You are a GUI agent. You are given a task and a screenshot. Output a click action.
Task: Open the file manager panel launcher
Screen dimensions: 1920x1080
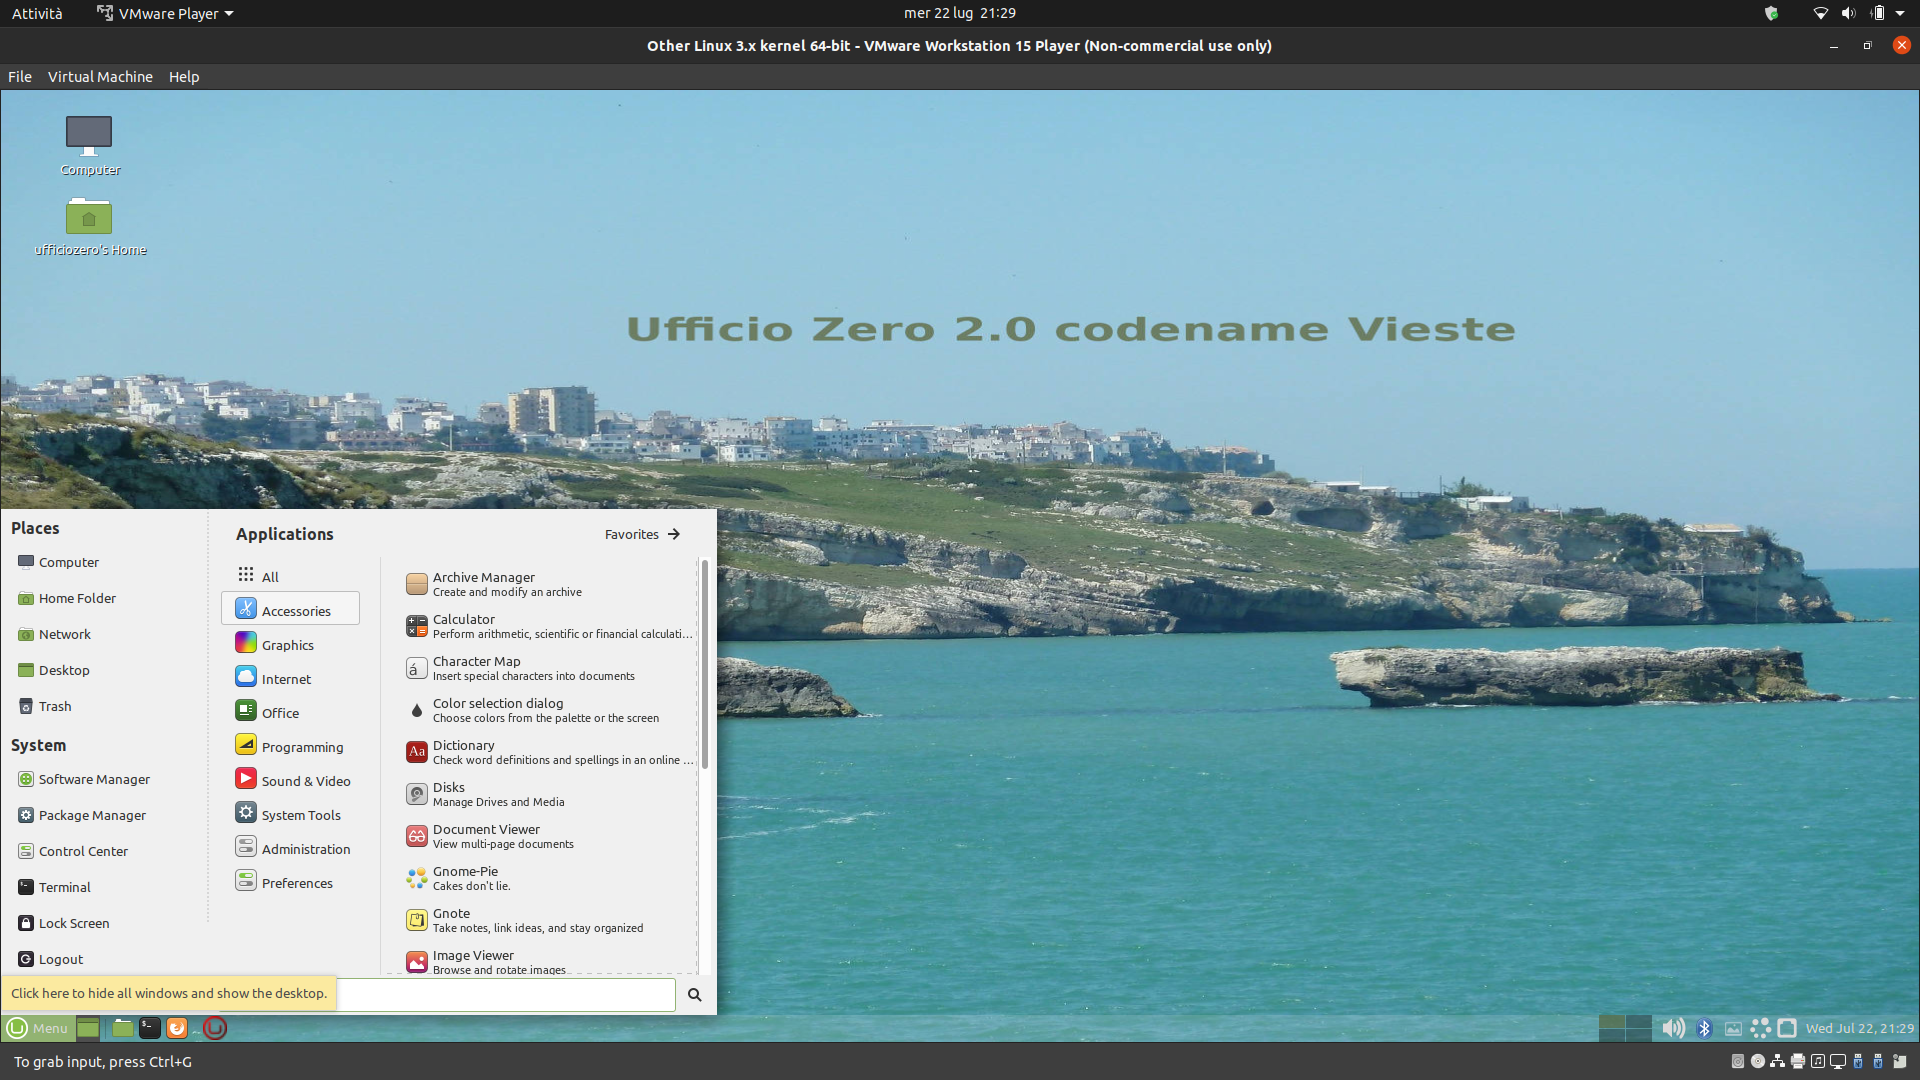point(122,1027)
